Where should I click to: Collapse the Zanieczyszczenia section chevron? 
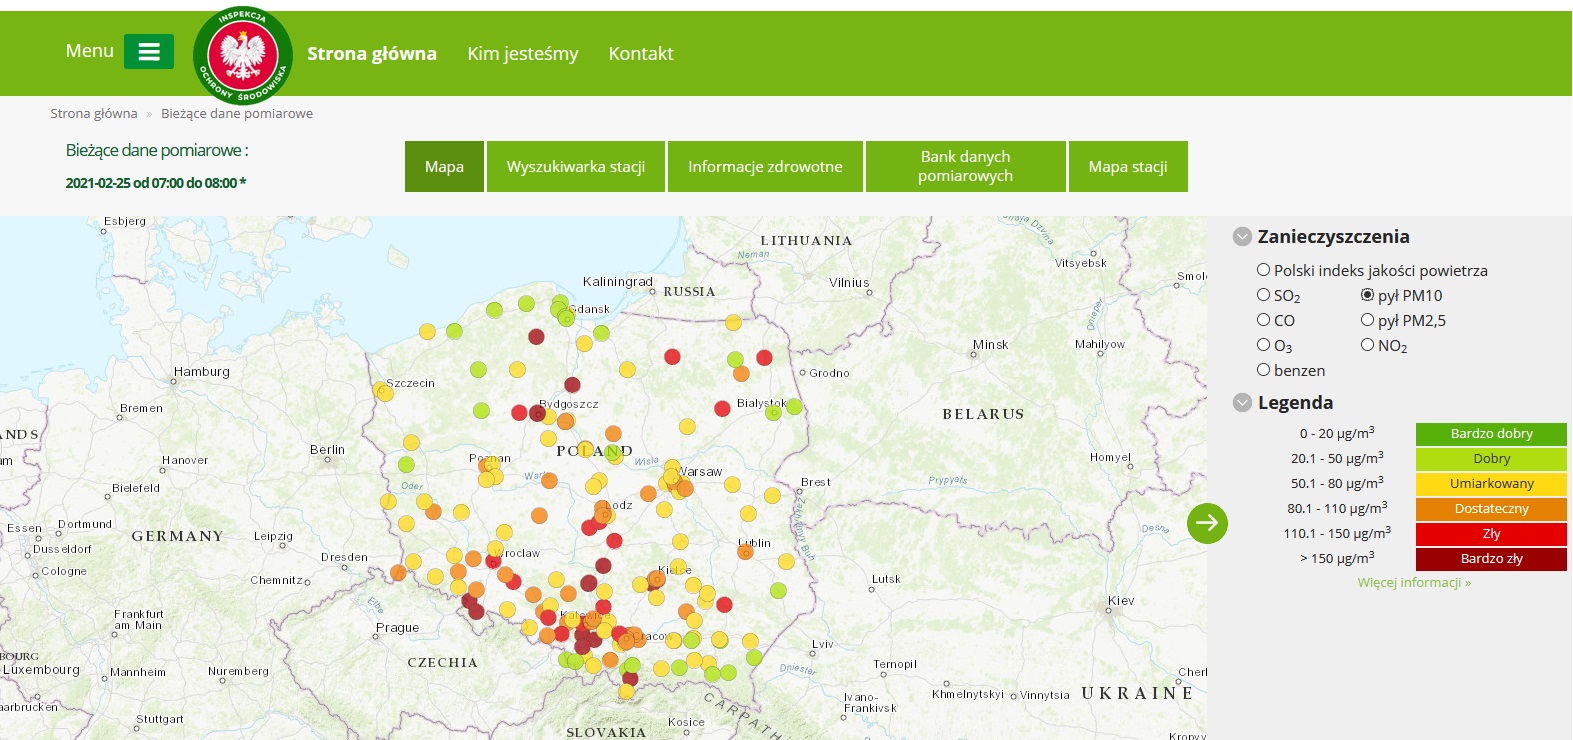pyautogui.click(x=1242, y=237)
